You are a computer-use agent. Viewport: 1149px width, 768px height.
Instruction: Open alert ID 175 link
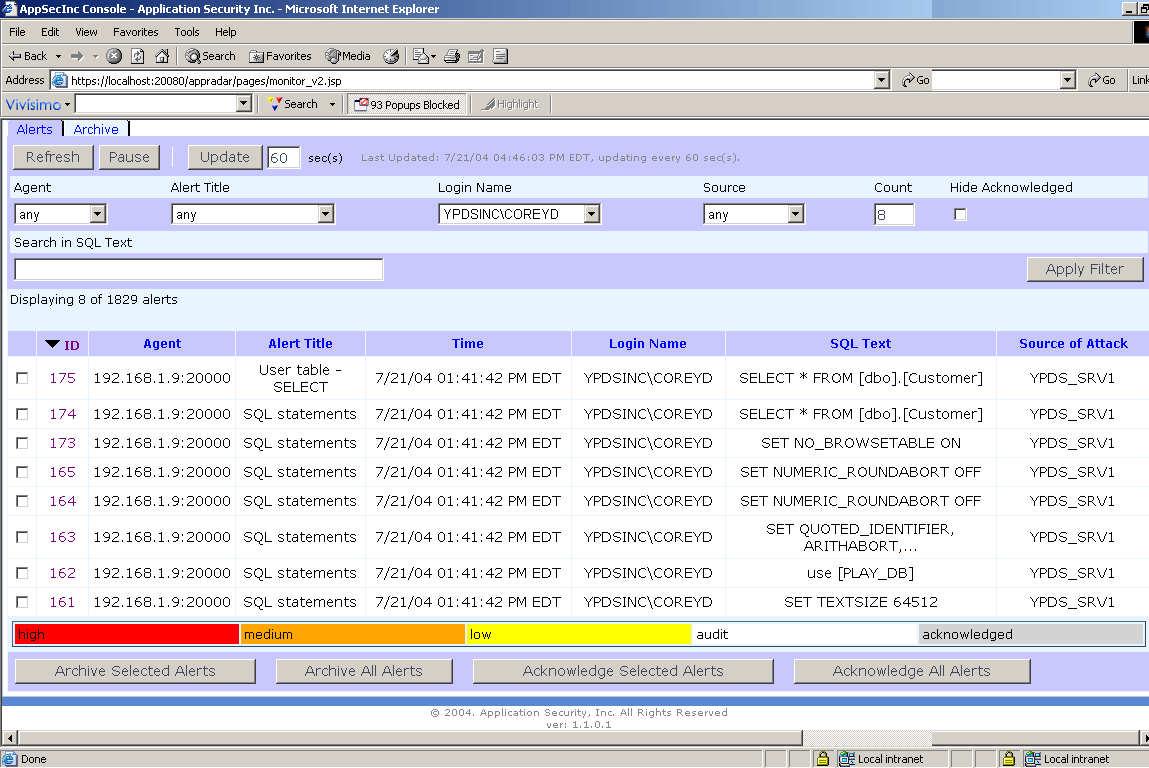coord(62,378)
